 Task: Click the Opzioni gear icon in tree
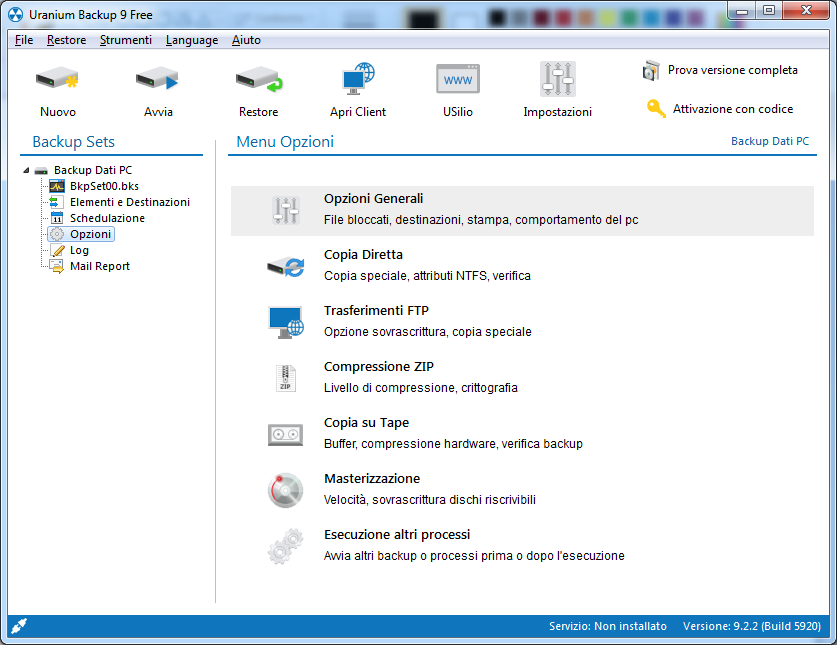[x=57, y=234]
